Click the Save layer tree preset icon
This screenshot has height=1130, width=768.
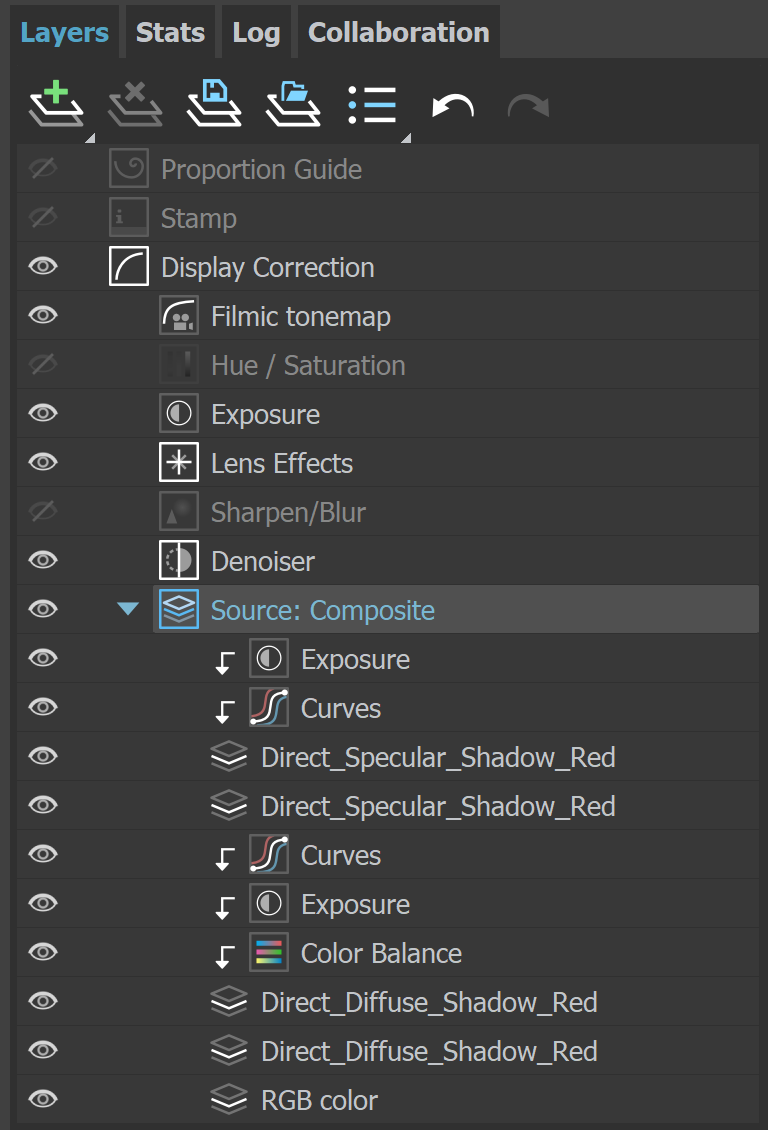point(214,105)
